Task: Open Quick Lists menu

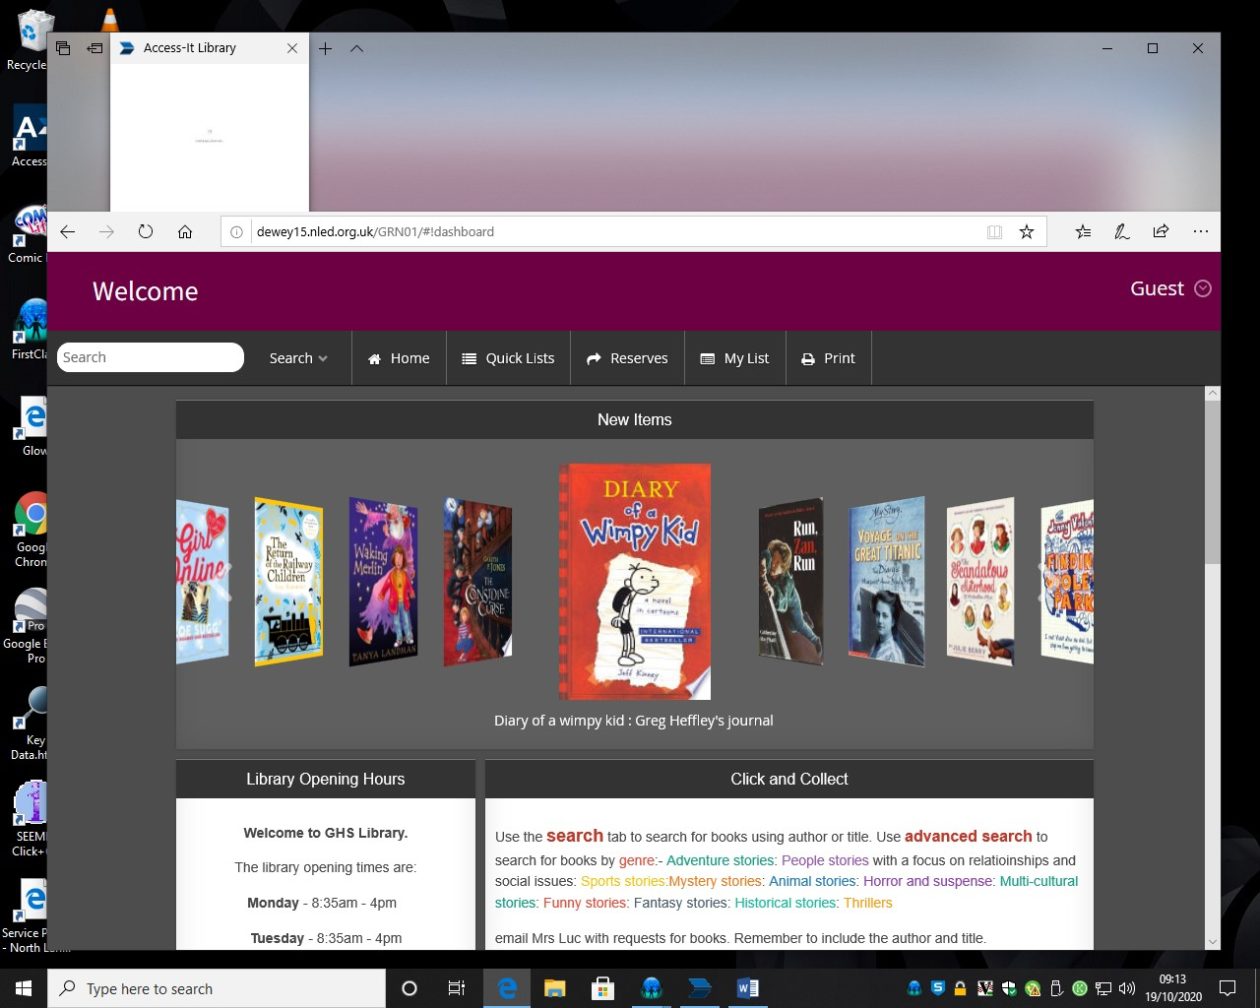Action: [508, 358]
